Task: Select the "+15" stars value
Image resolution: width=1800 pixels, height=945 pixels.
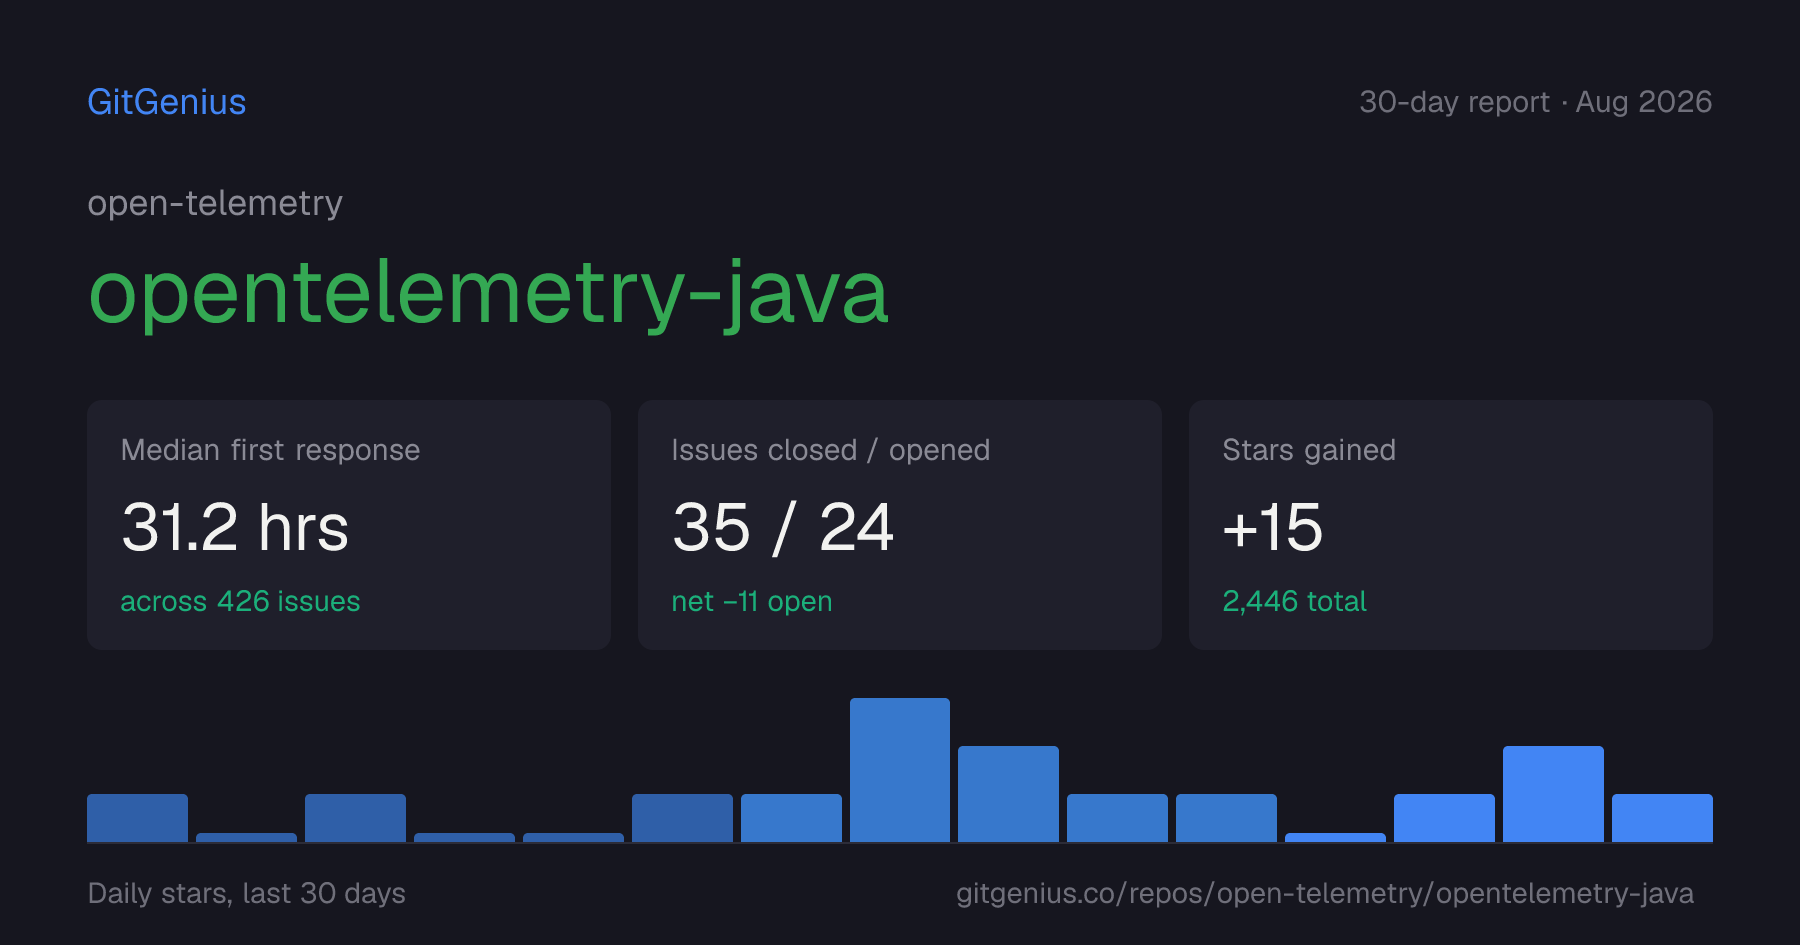Action: pos(1272,527)
